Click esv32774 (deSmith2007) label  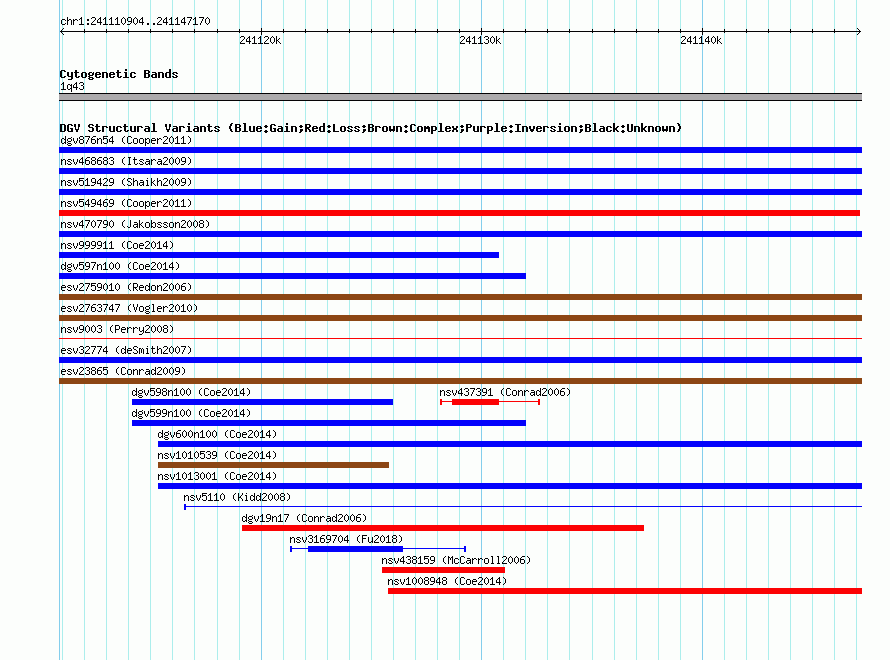(126, 350)
